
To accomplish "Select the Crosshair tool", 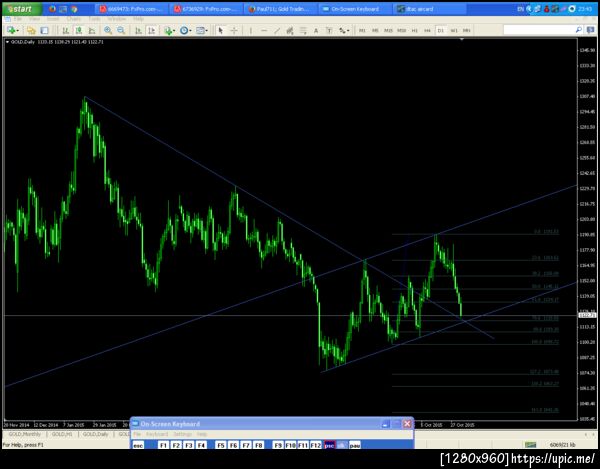I will click(234, 30).
